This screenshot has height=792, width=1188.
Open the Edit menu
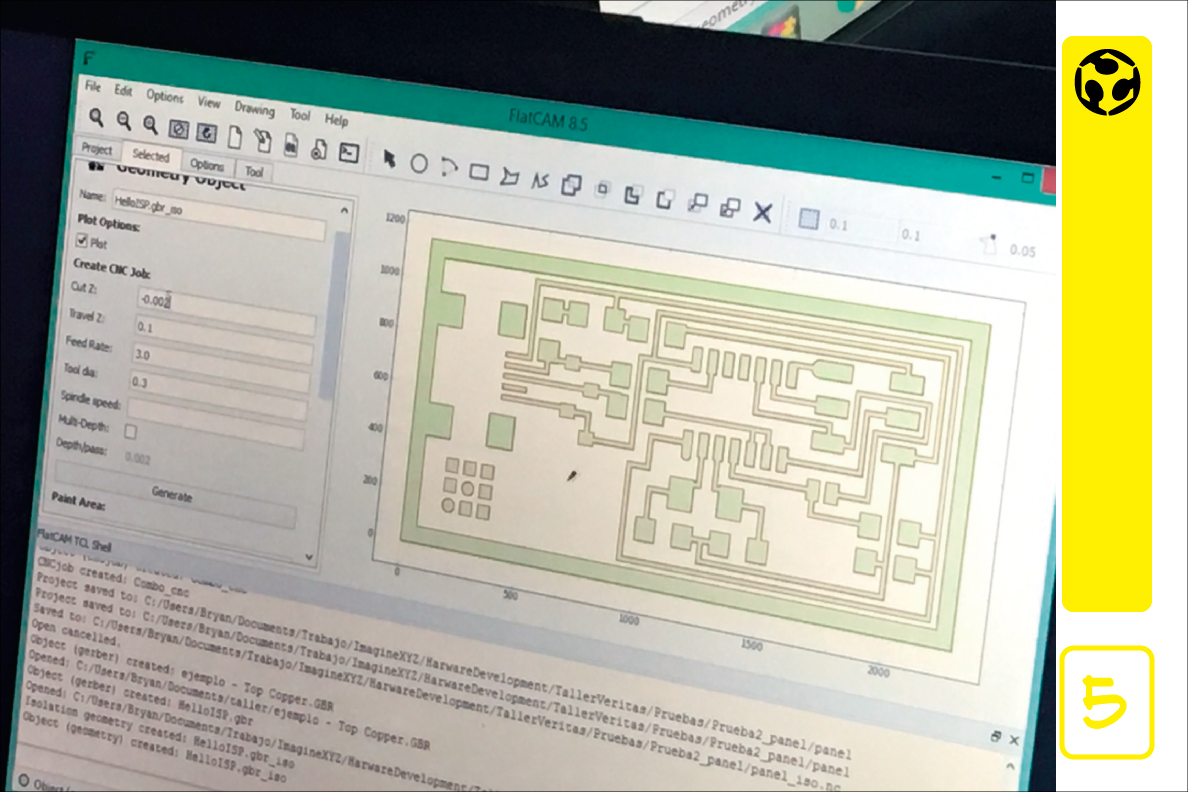point(123,91)
